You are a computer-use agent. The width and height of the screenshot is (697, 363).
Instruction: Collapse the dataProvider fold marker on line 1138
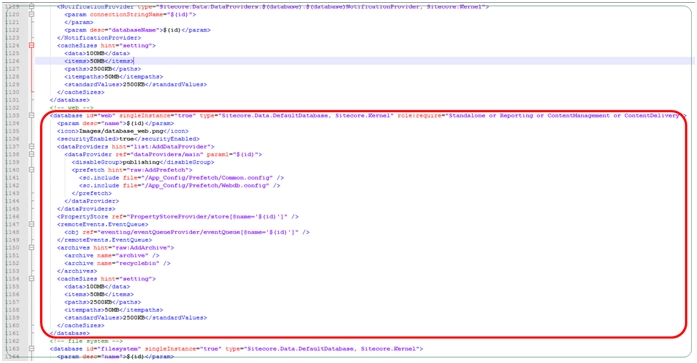click(32, 154)
